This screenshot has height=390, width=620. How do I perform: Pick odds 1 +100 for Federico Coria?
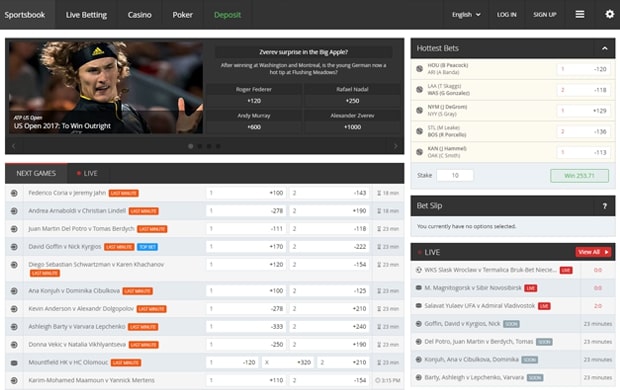click(246, 193)
